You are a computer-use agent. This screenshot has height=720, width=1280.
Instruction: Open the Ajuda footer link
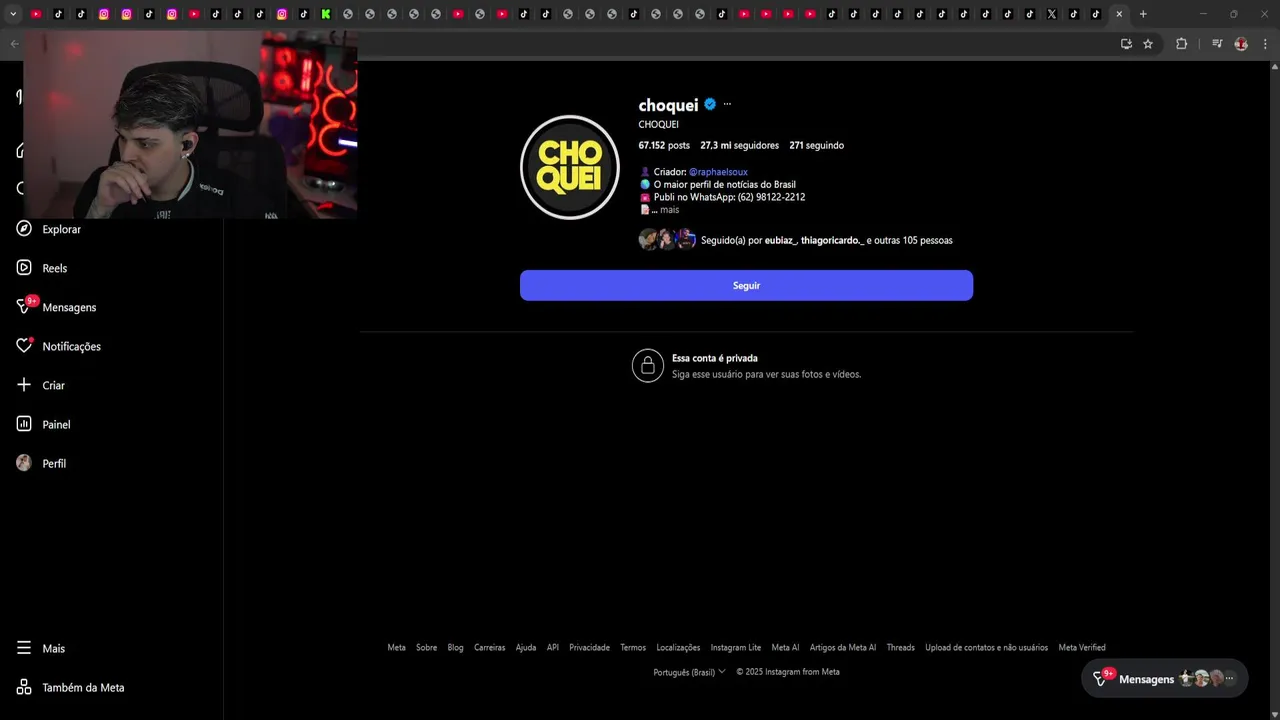(526, 647)
